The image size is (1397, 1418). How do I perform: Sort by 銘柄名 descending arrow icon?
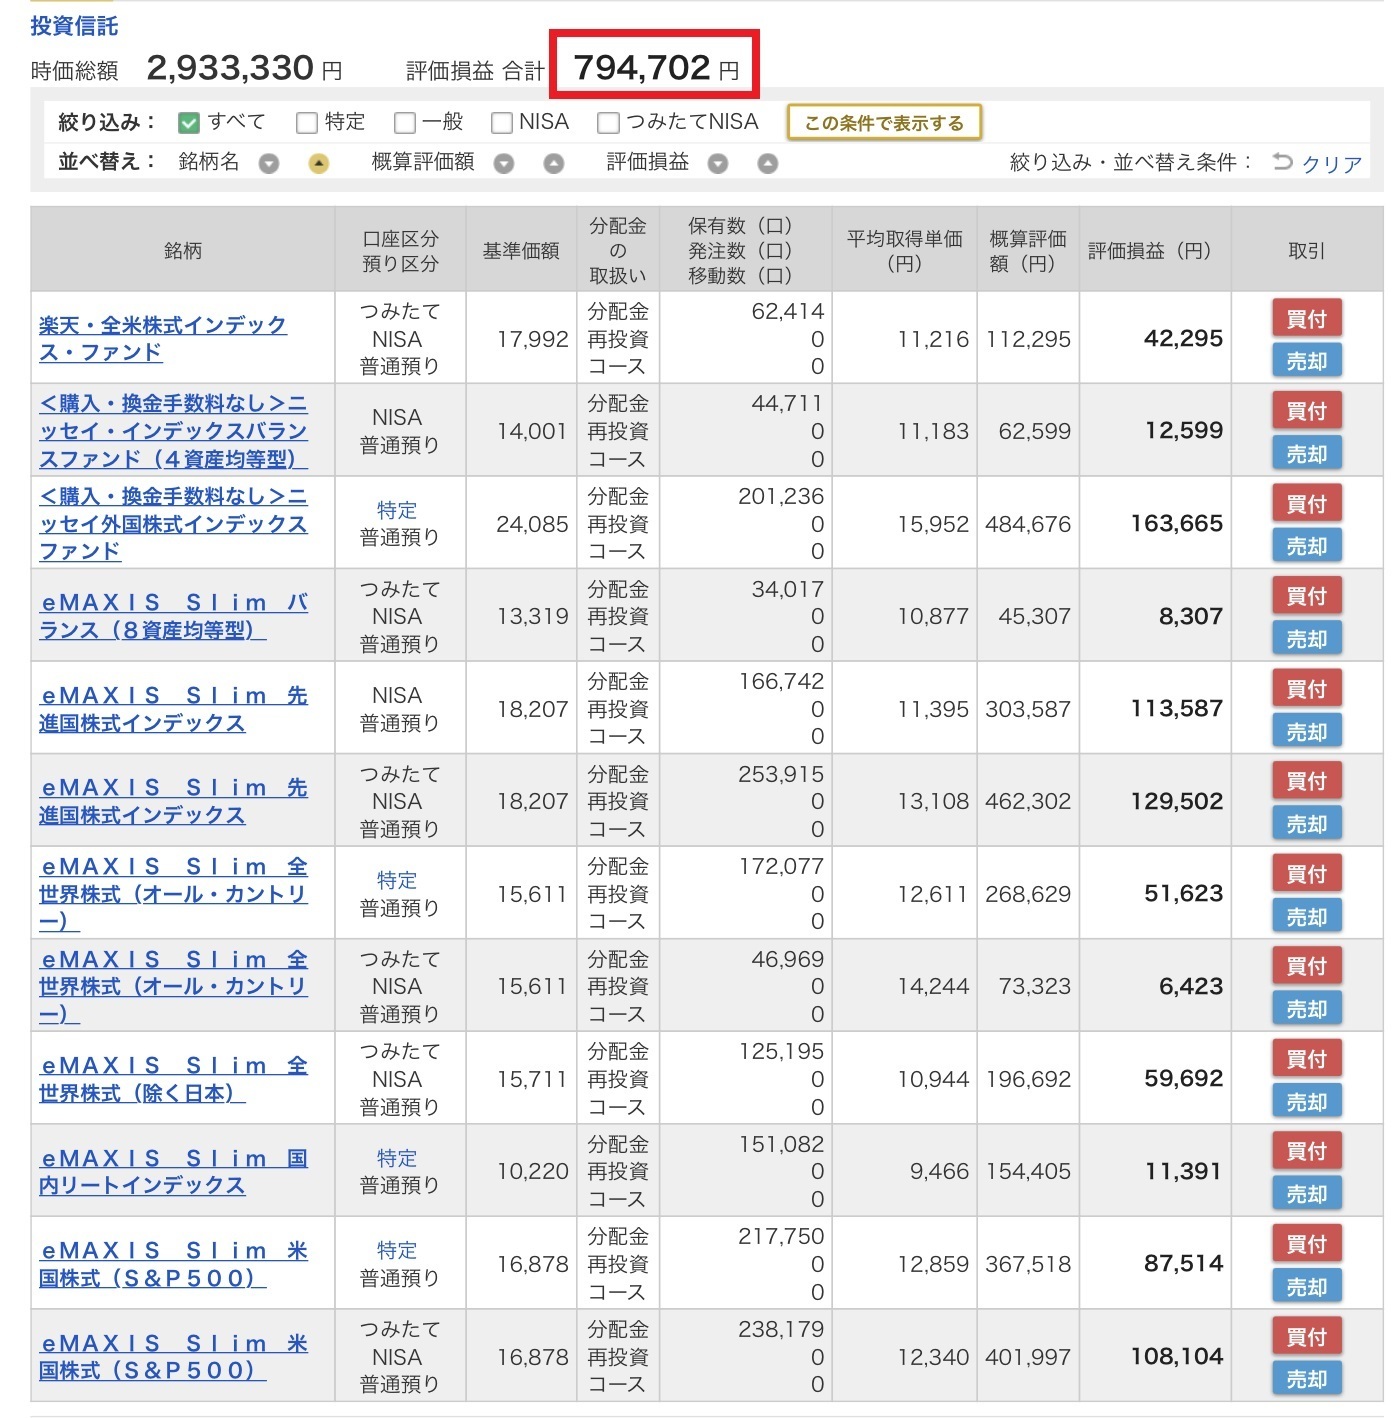point(269,164)
